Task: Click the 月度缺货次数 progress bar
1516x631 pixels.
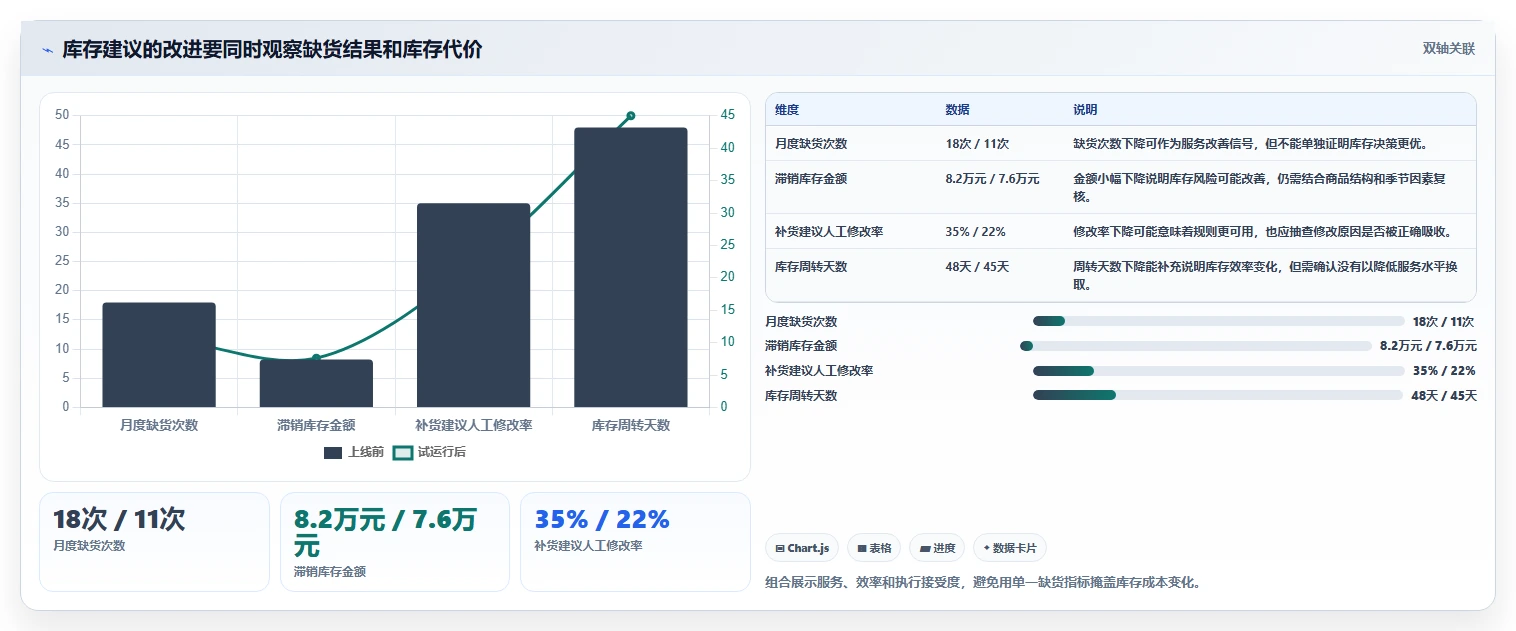Action: tap(1219, 321)
